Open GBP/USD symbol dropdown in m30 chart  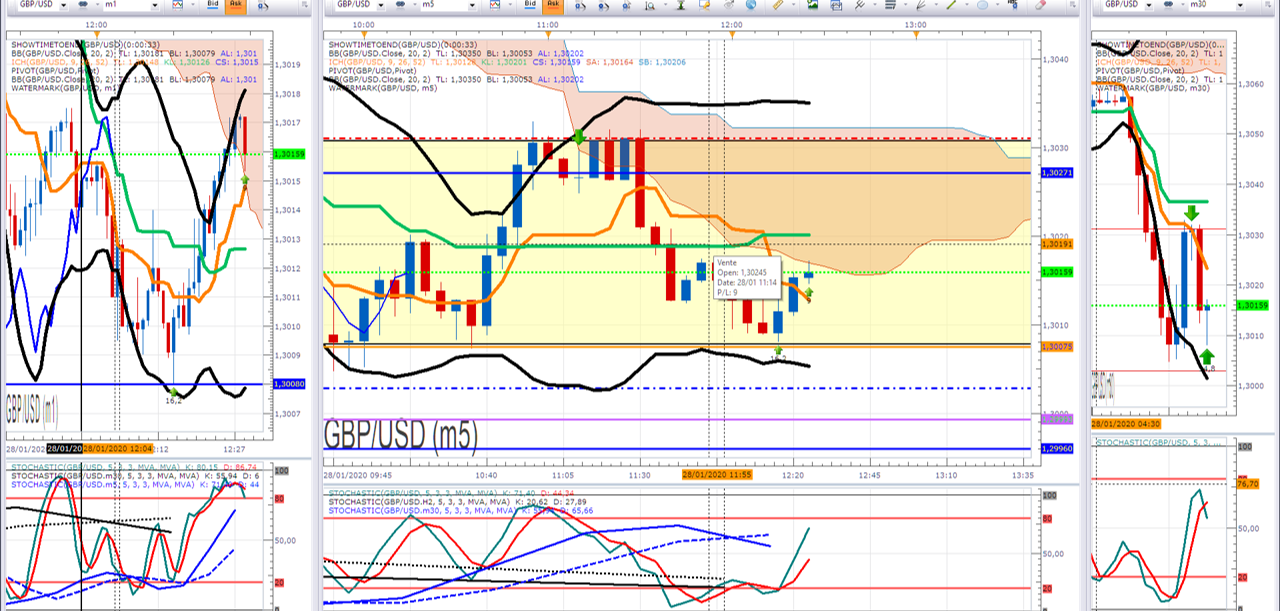pos(1149,5)
